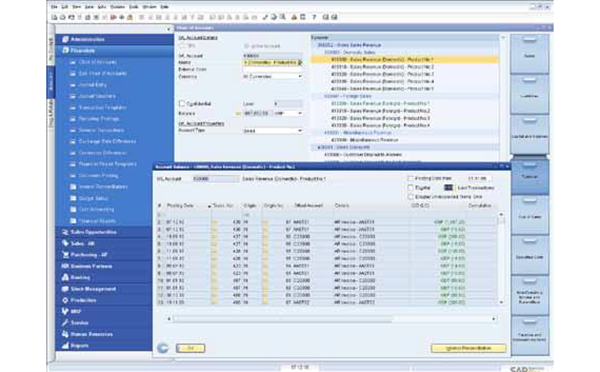Open the Window menu

point(149,7)
